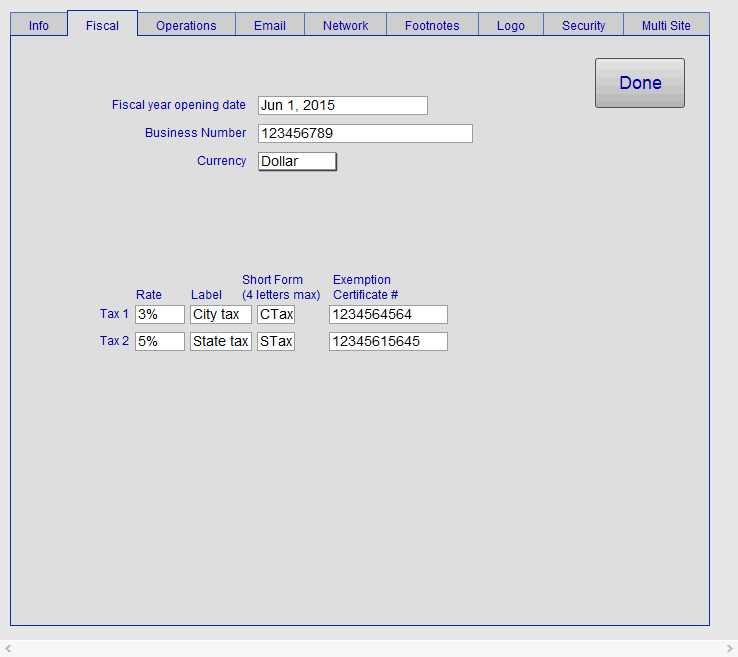Image resolution: width=738 pixels, height=657 pixels.
Task: Click the City tax label field
Action: coord(221,314)
